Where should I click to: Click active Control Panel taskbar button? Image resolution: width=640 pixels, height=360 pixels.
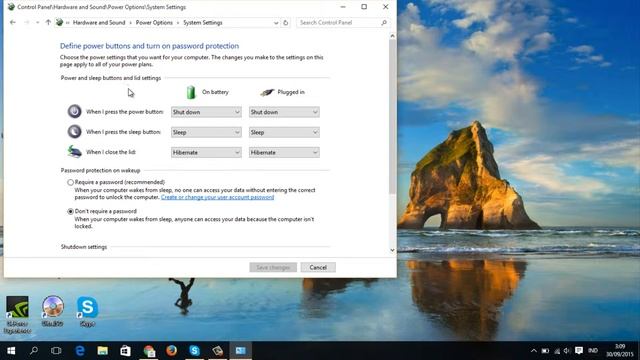(x=240, y=351)
